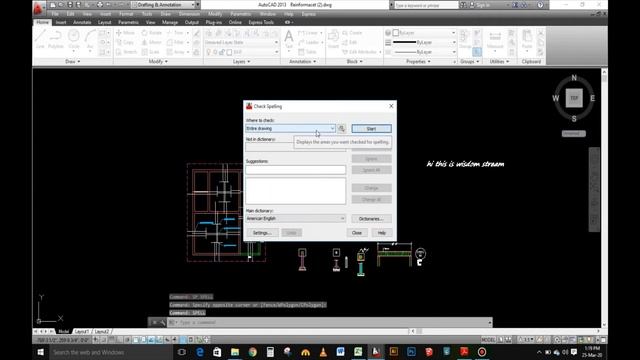Click the Copy tool in Modify panel
Viewport: 640px width, 360px height.
(x=125, y=42)
